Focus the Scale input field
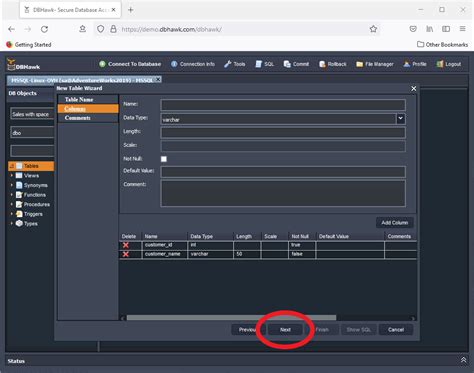The width and height of the screenshot is (474, 373). 283,146
